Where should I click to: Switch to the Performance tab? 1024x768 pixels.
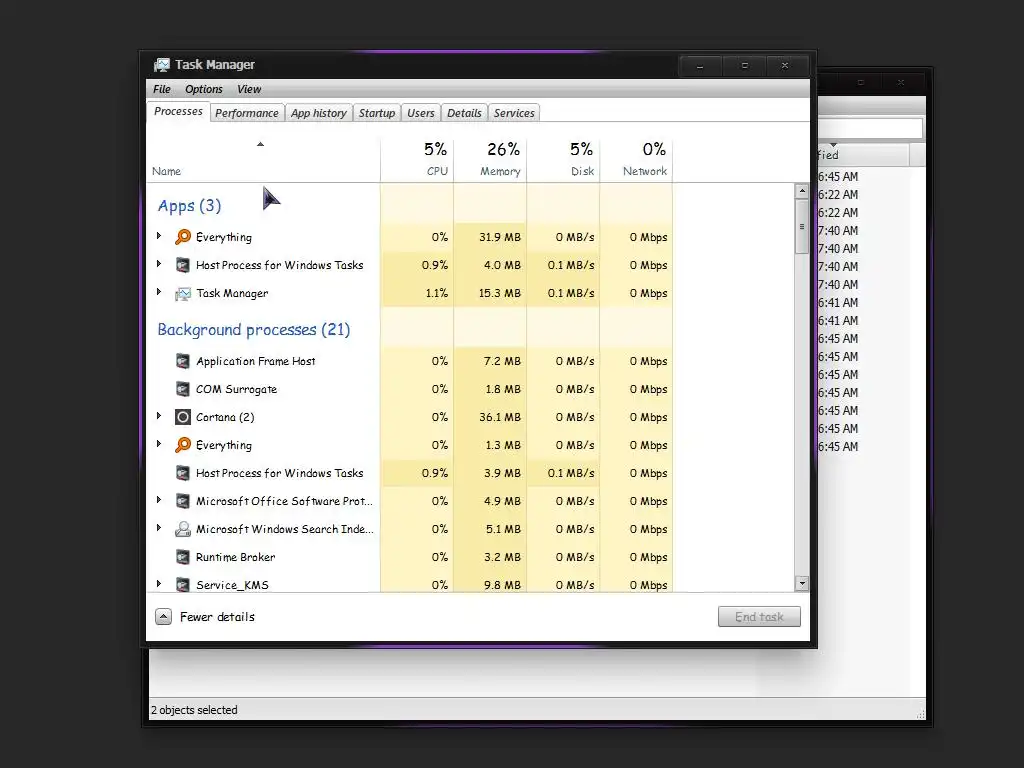click(247, 113)
